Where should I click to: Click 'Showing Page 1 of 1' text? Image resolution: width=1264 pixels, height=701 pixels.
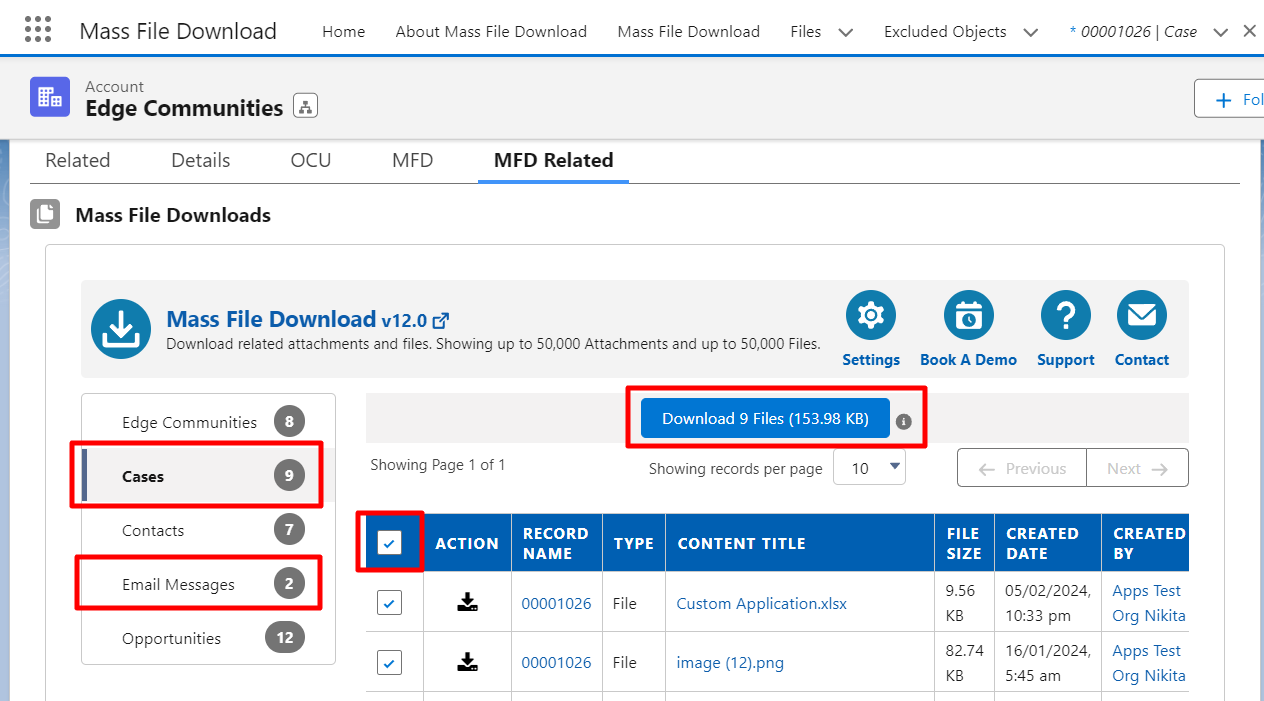click(438, 465)
